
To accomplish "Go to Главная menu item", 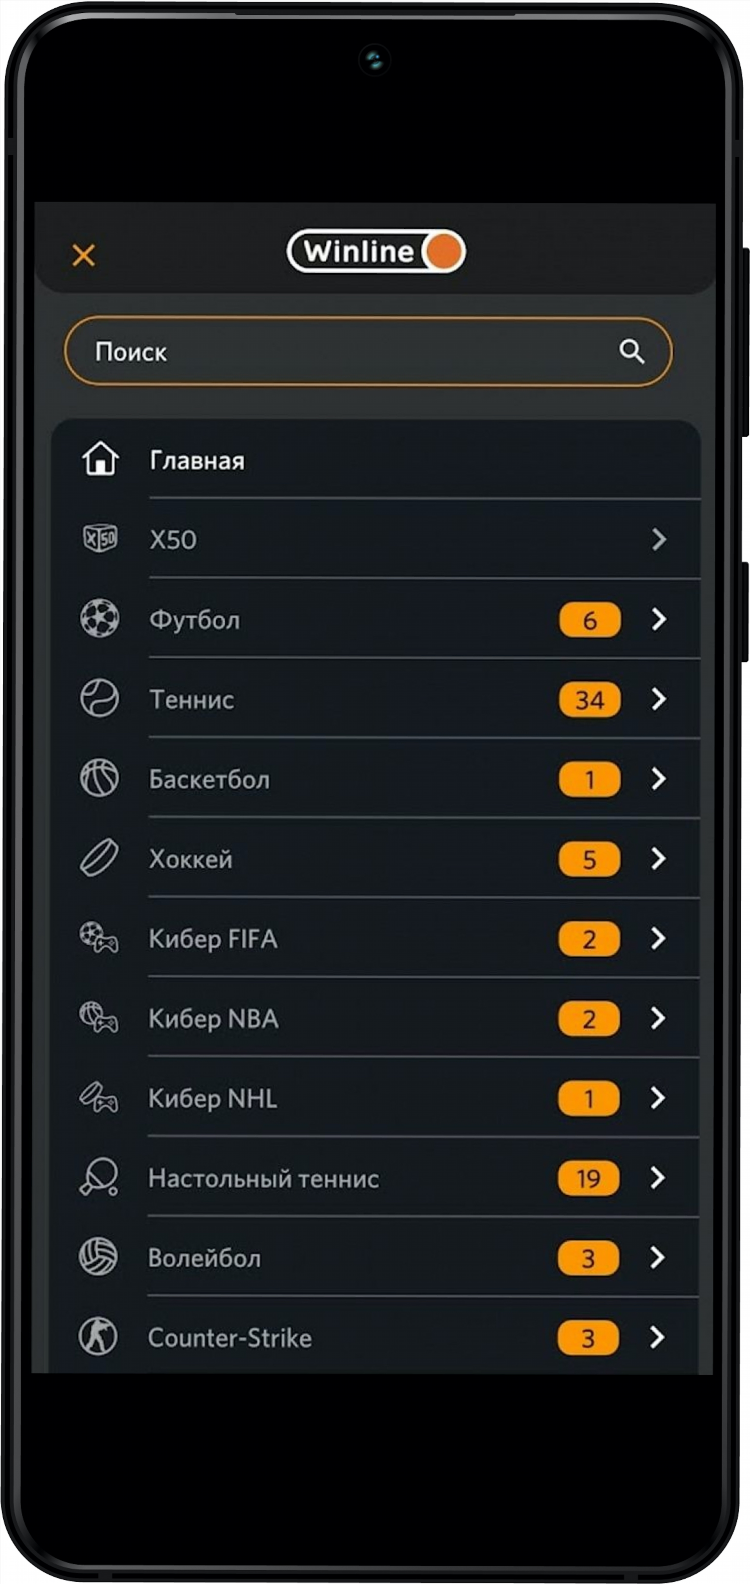I will click(375, 460).
